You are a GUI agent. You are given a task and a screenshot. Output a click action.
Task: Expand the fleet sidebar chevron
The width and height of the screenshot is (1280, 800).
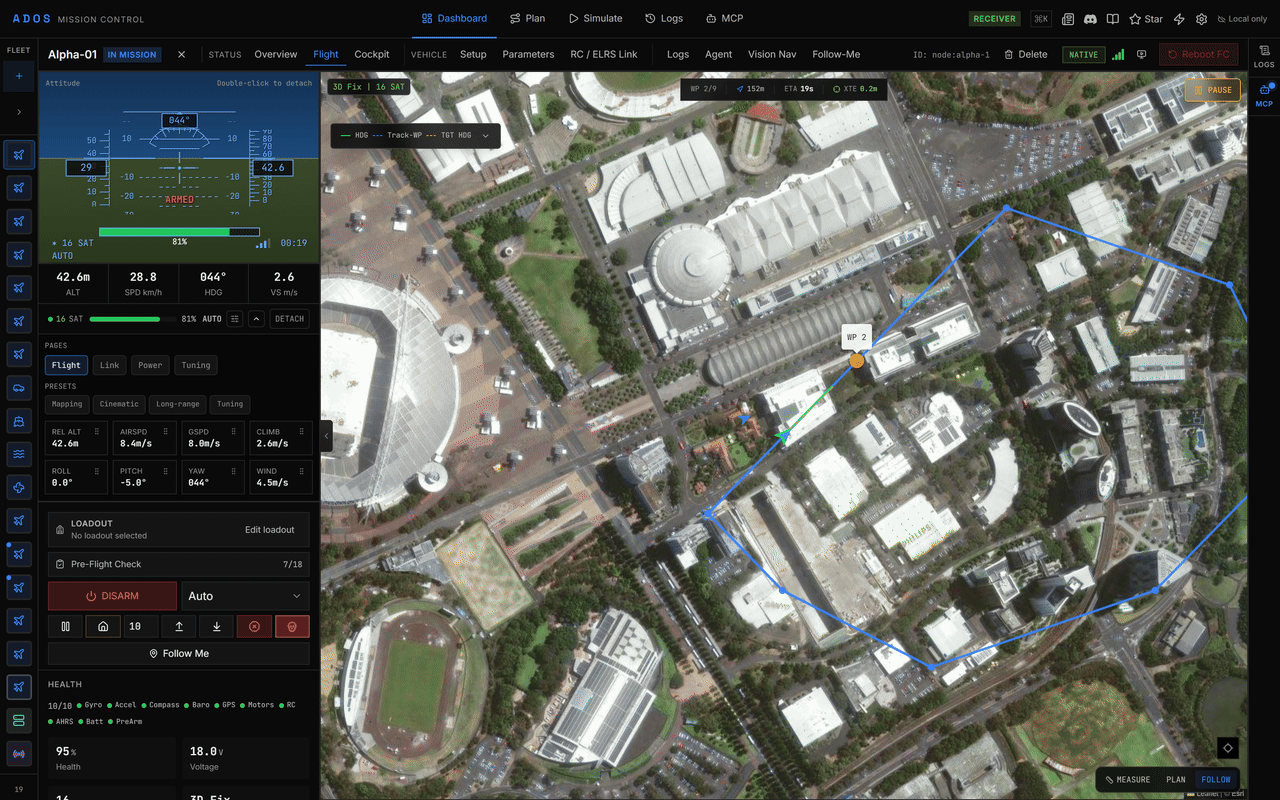coord(19,112)
